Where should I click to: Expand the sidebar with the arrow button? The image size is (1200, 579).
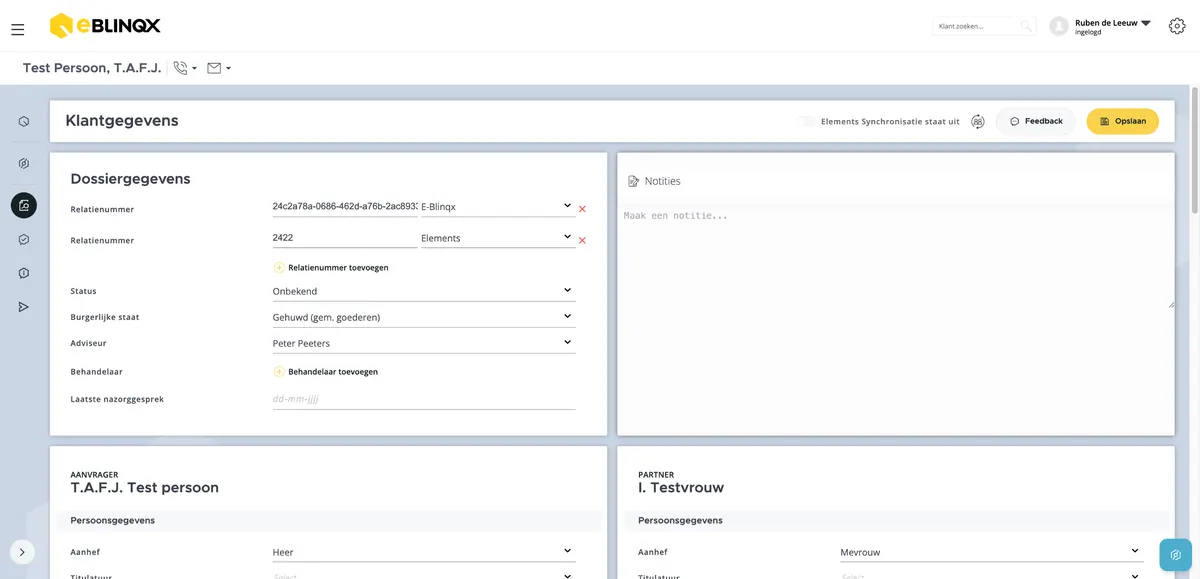[22, 552]
